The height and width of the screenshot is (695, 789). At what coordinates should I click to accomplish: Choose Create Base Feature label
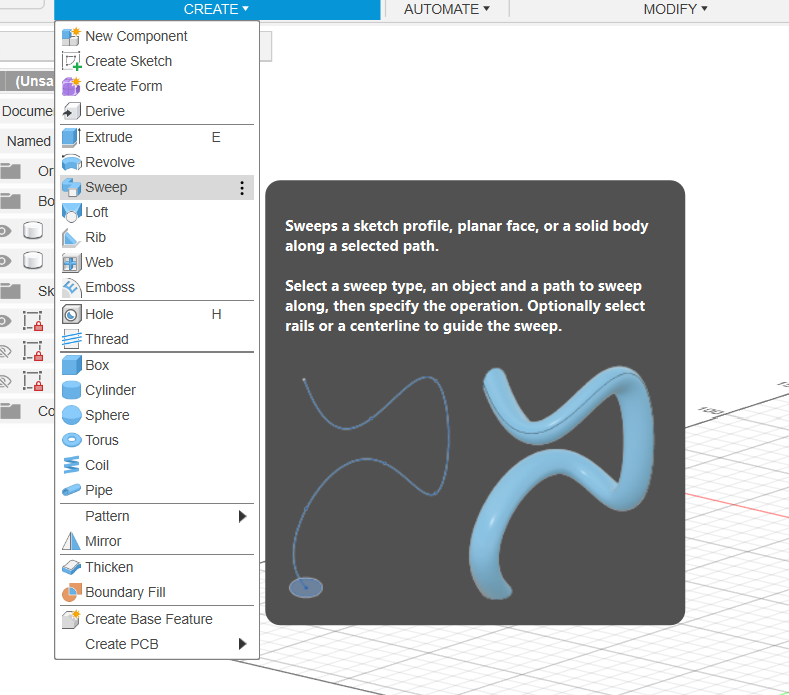149,619
